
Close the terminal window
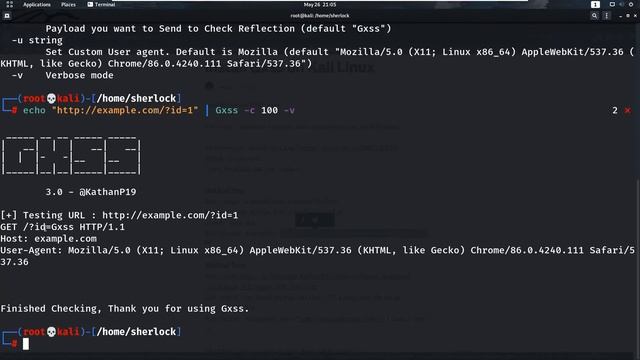pos(635,16)
